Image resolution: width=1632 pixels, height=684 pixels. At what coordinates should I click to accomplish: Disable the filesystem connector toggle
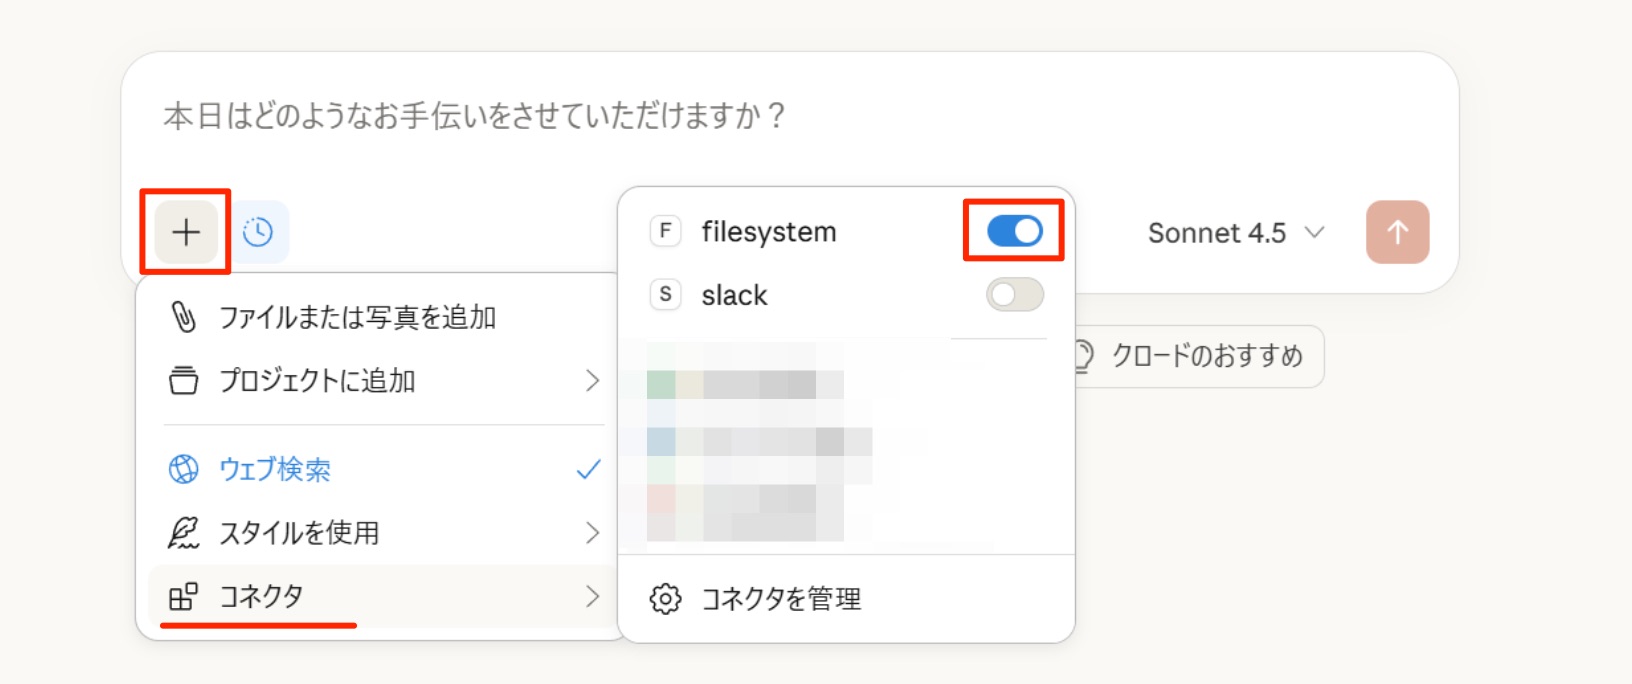pos(1014,231)
